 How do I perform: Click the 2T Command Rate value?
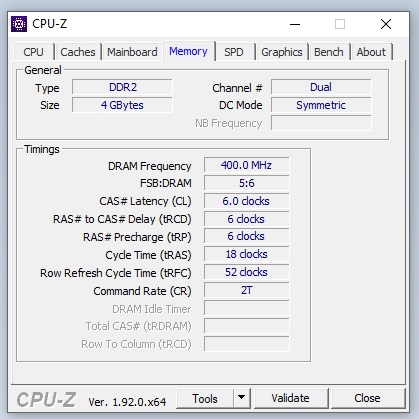click(x=246, y=290)
